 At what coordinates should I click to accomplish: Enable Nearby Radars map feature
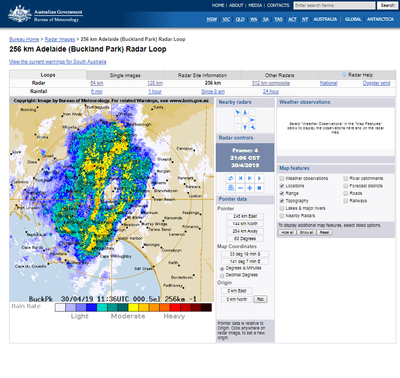point(282,216)
